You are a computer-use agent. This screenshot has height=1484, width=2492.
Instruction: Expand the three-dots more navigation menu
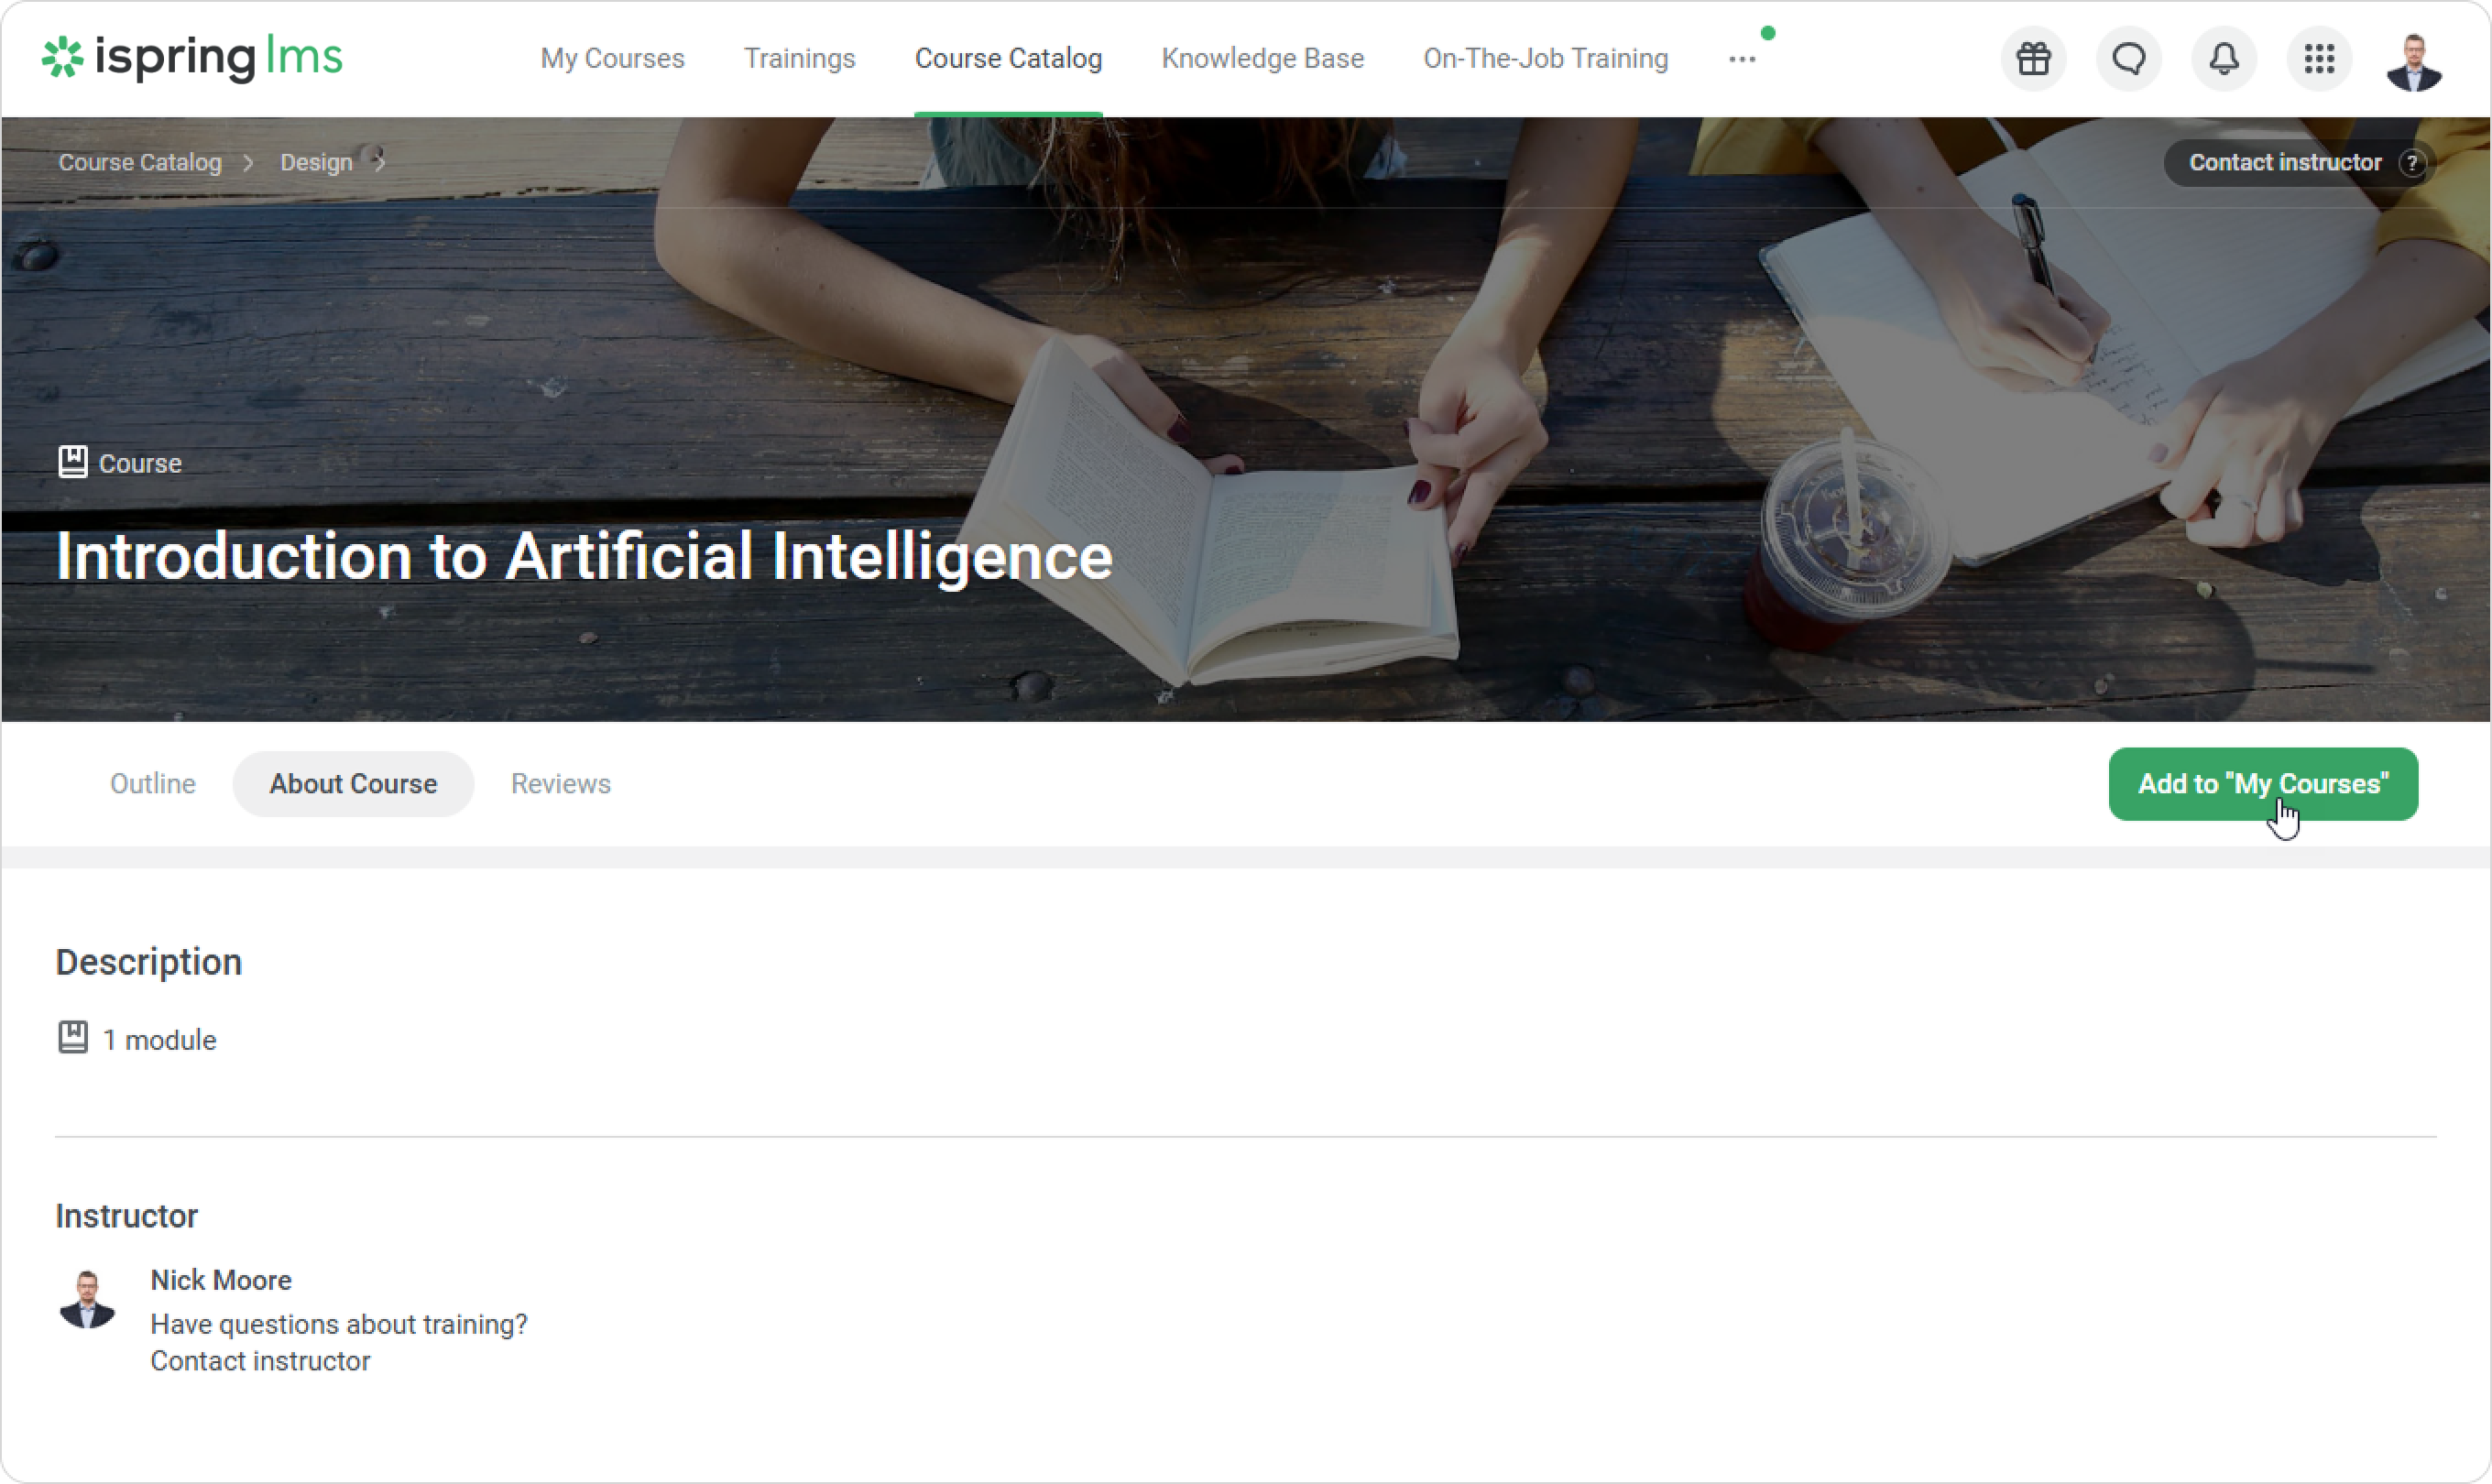point(1742,59)
